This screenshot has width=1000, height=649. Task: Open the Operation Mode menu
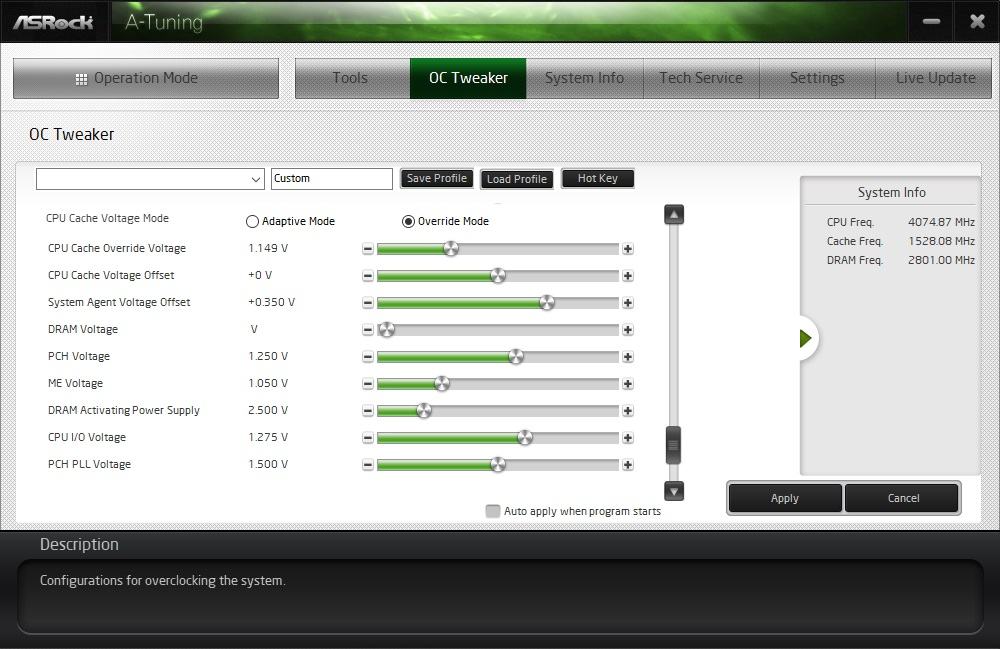pos(146,78)
